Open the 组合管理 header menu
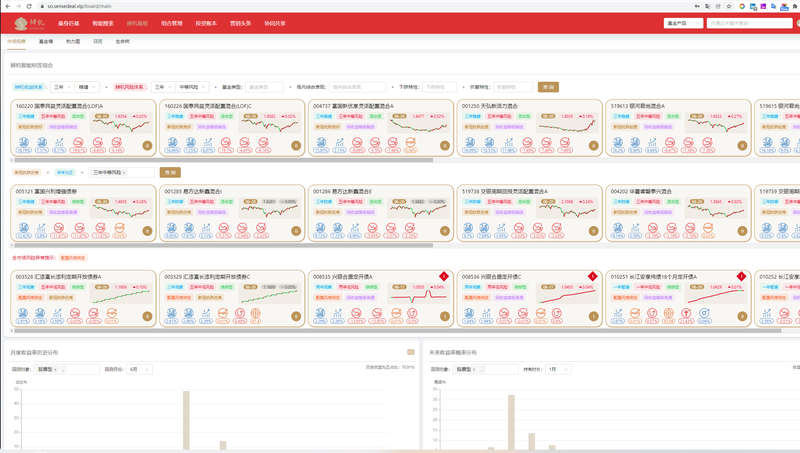 coord(171,23)
